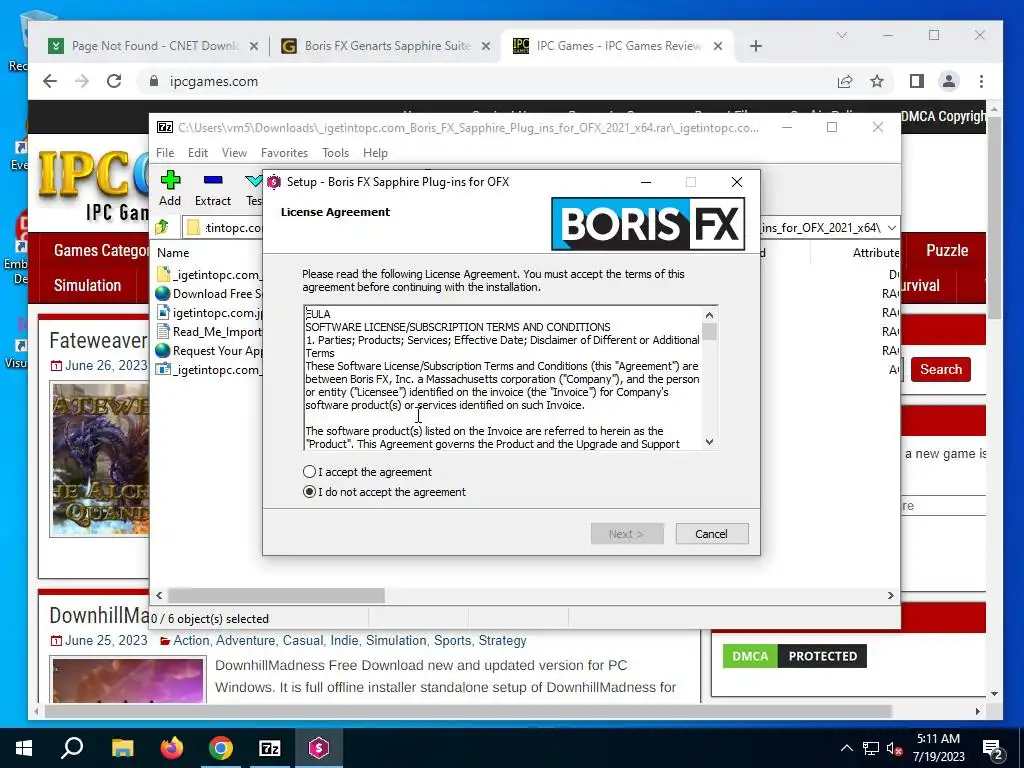The width and height of the screenshot is (1024, 768).
Task: Select 'Read_Me_Import' file in 7-Zip
Action: 209,332
